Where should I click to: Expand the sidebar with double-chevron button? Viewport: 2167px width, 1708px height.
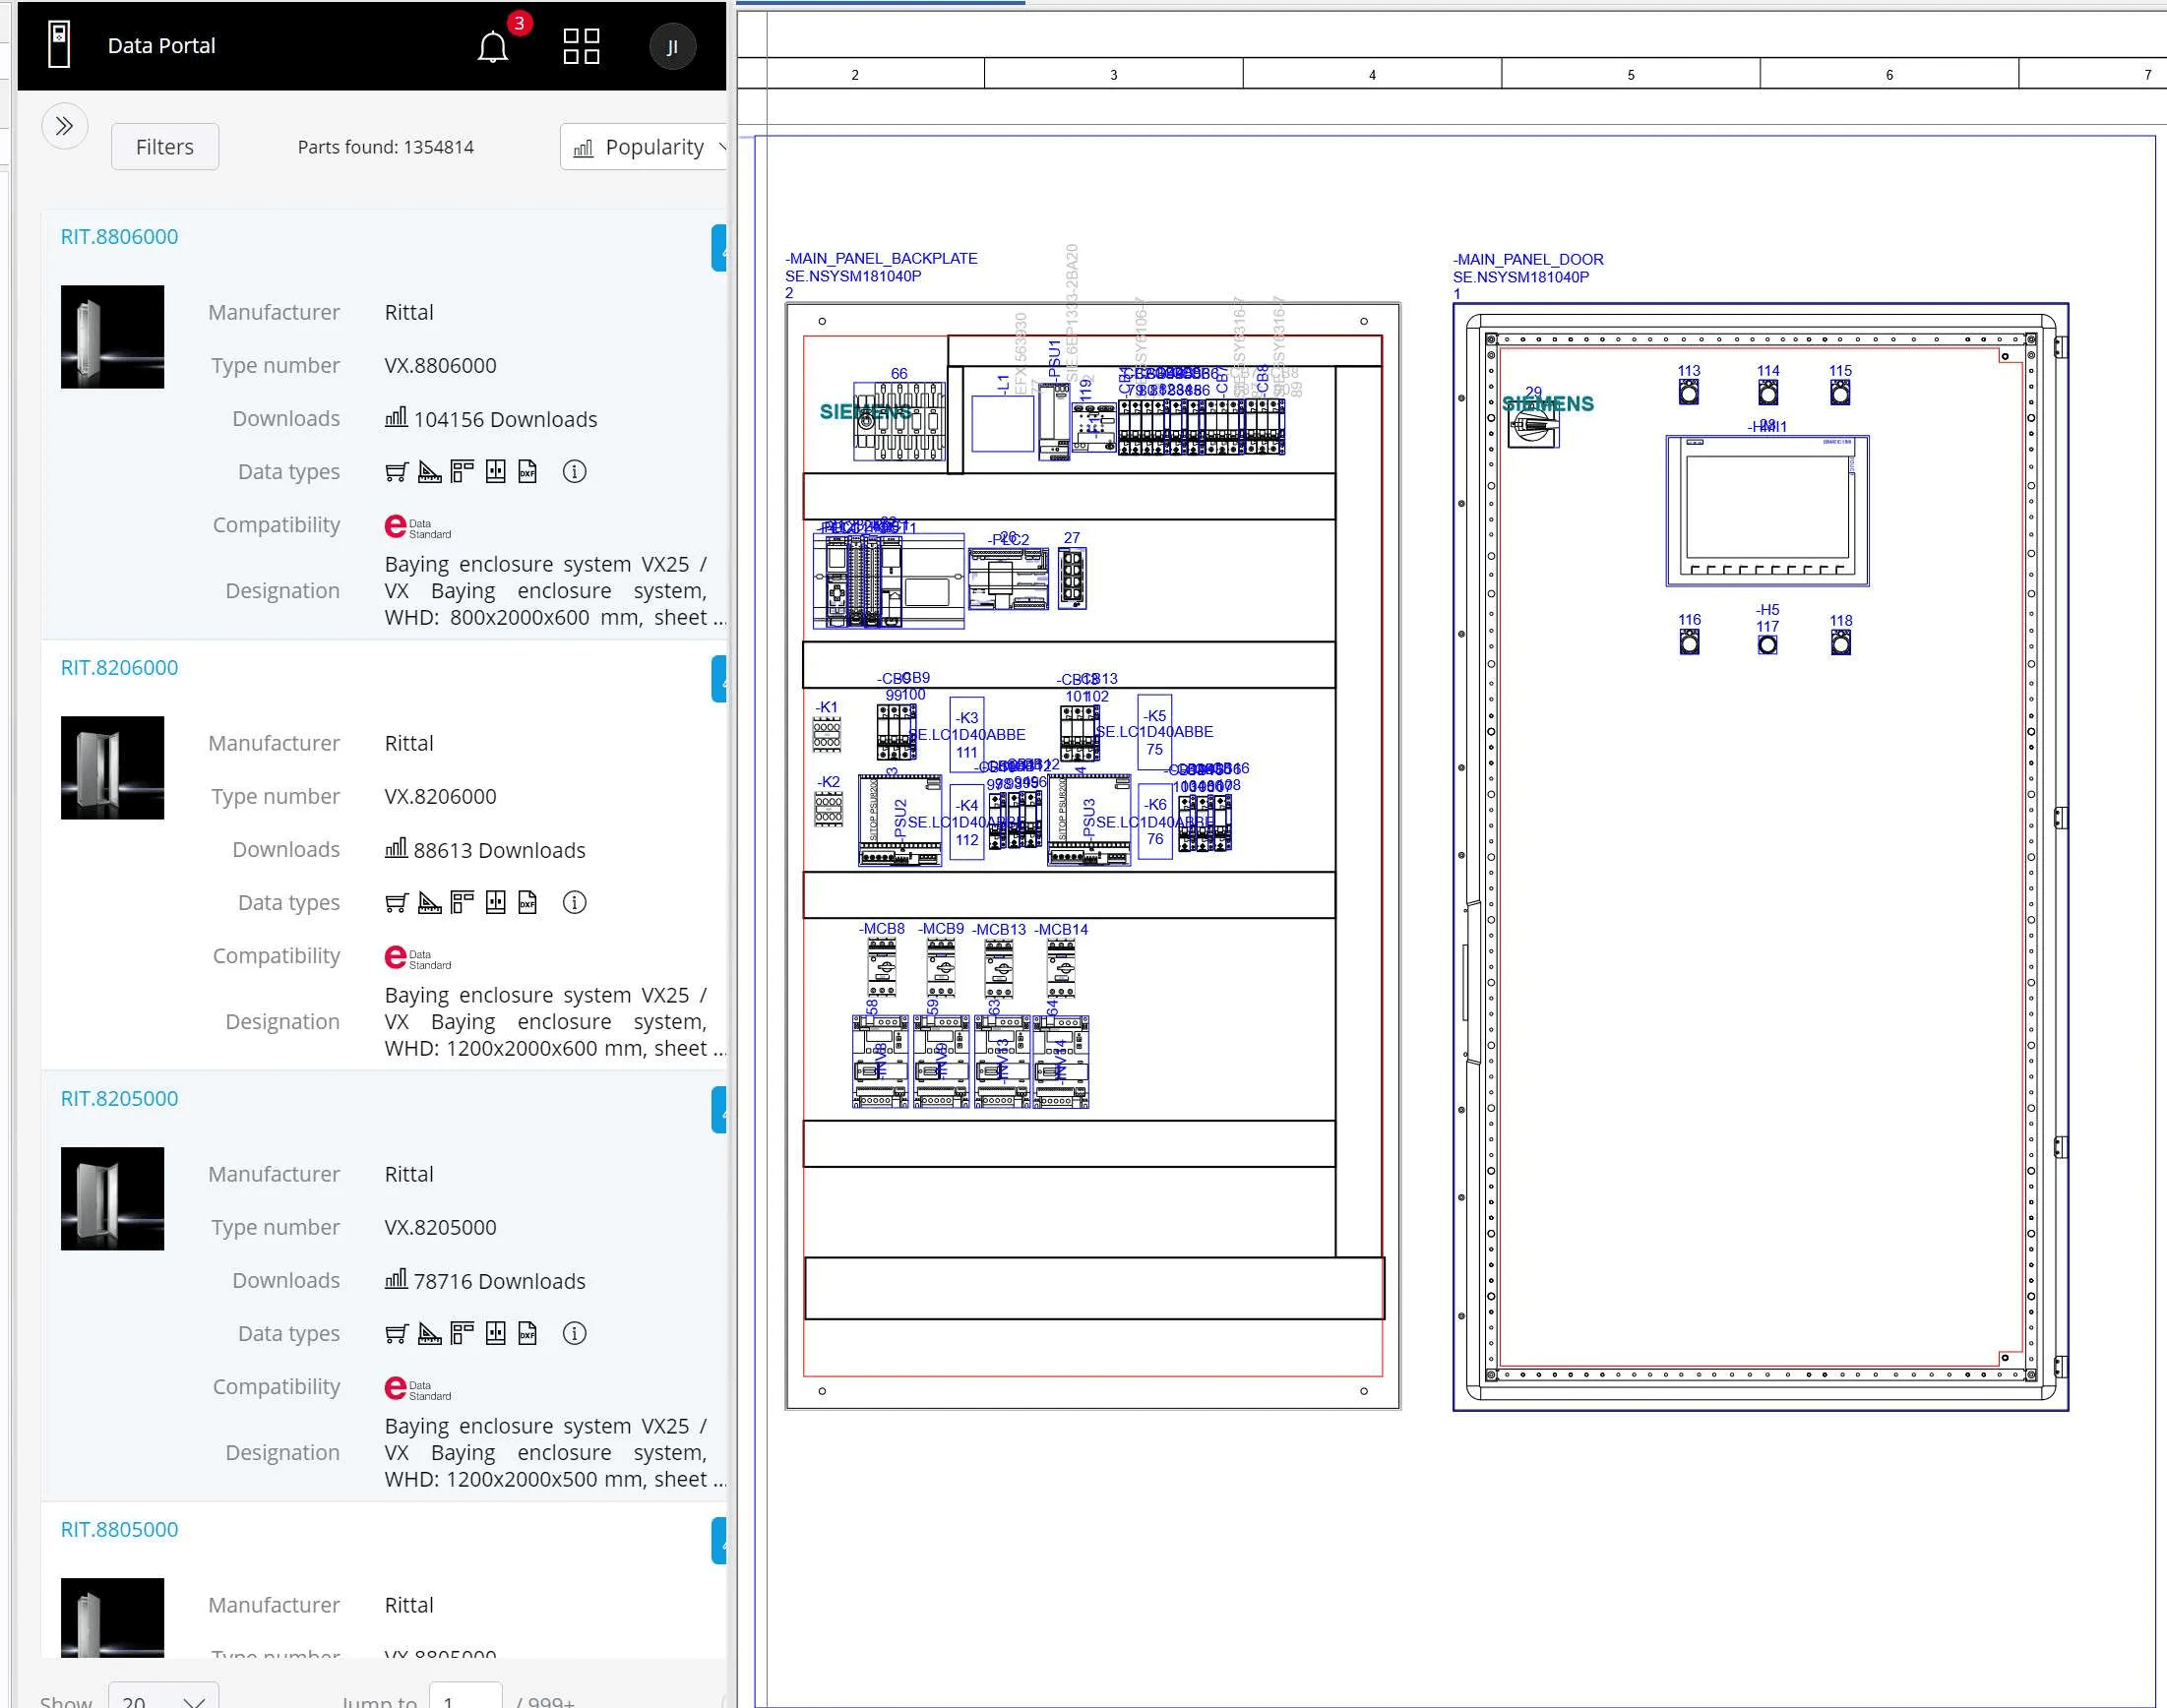[x=65, y=126]
